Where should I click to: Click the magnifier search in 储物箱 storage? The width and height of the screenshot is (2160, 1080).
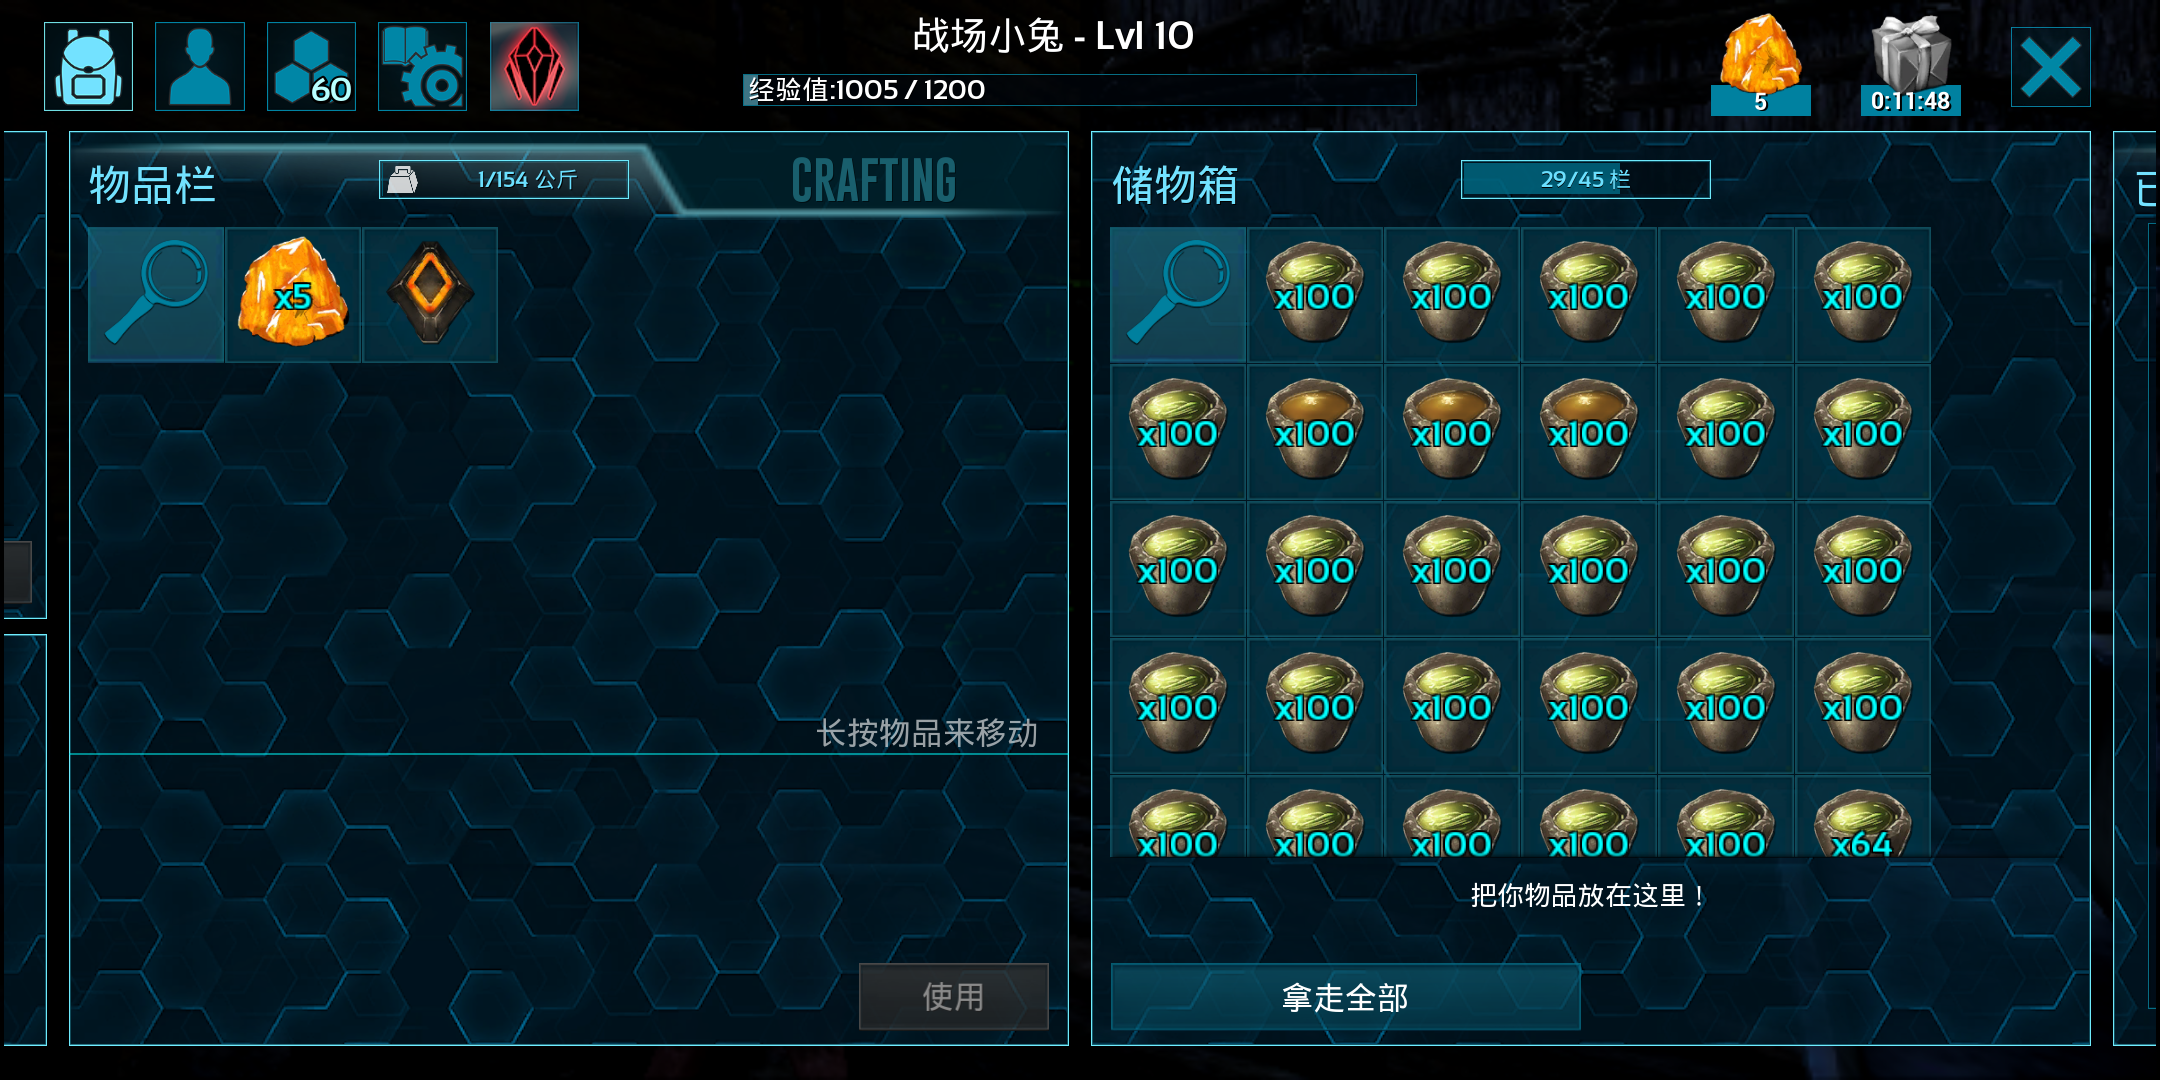coord(1178,295)
